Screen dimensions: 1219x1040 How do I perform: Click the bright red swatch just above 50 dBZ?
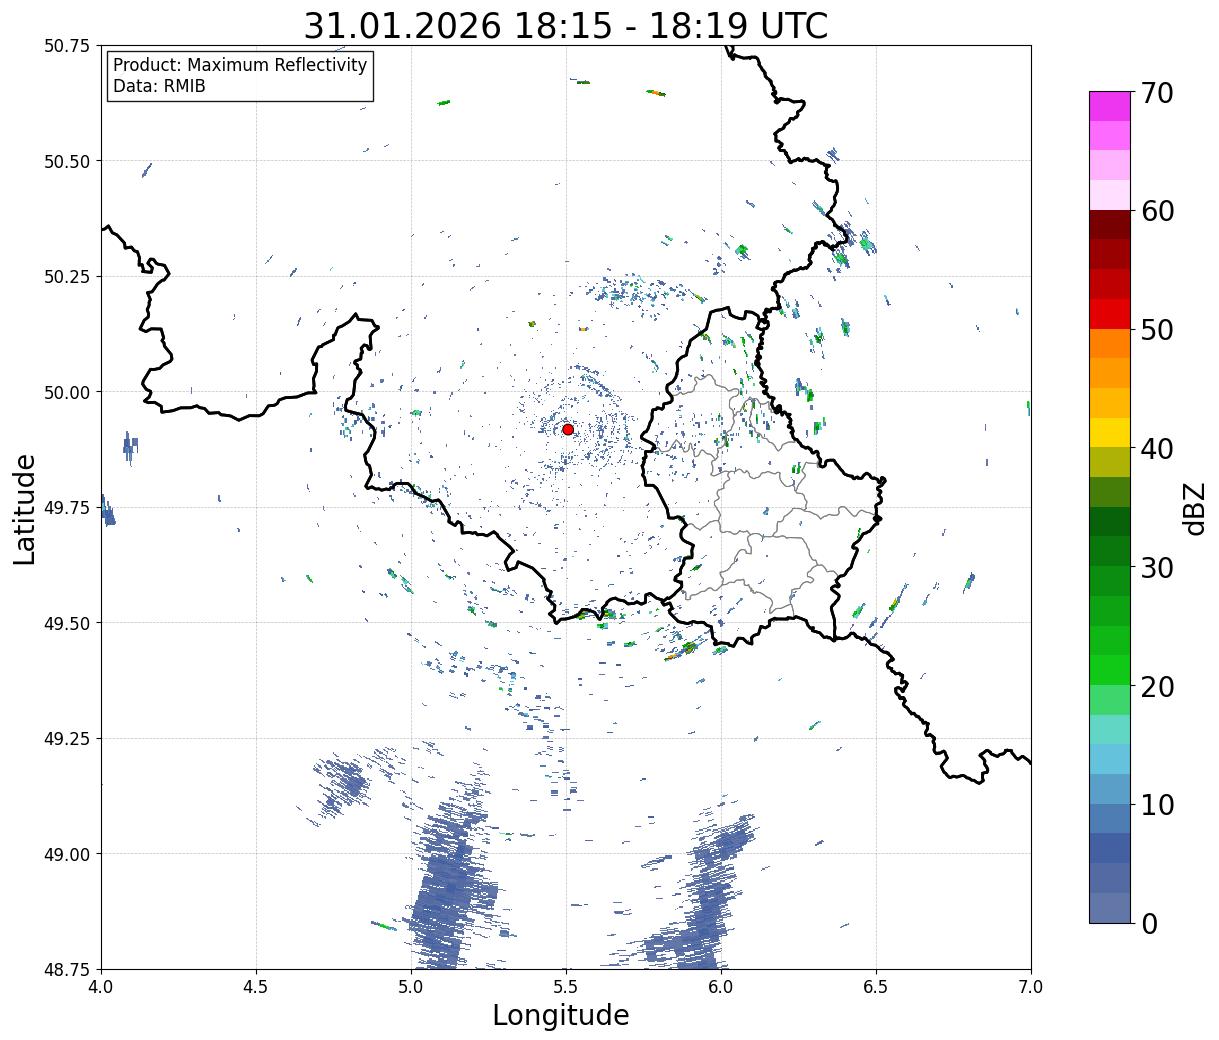(x=1110, y=314)
